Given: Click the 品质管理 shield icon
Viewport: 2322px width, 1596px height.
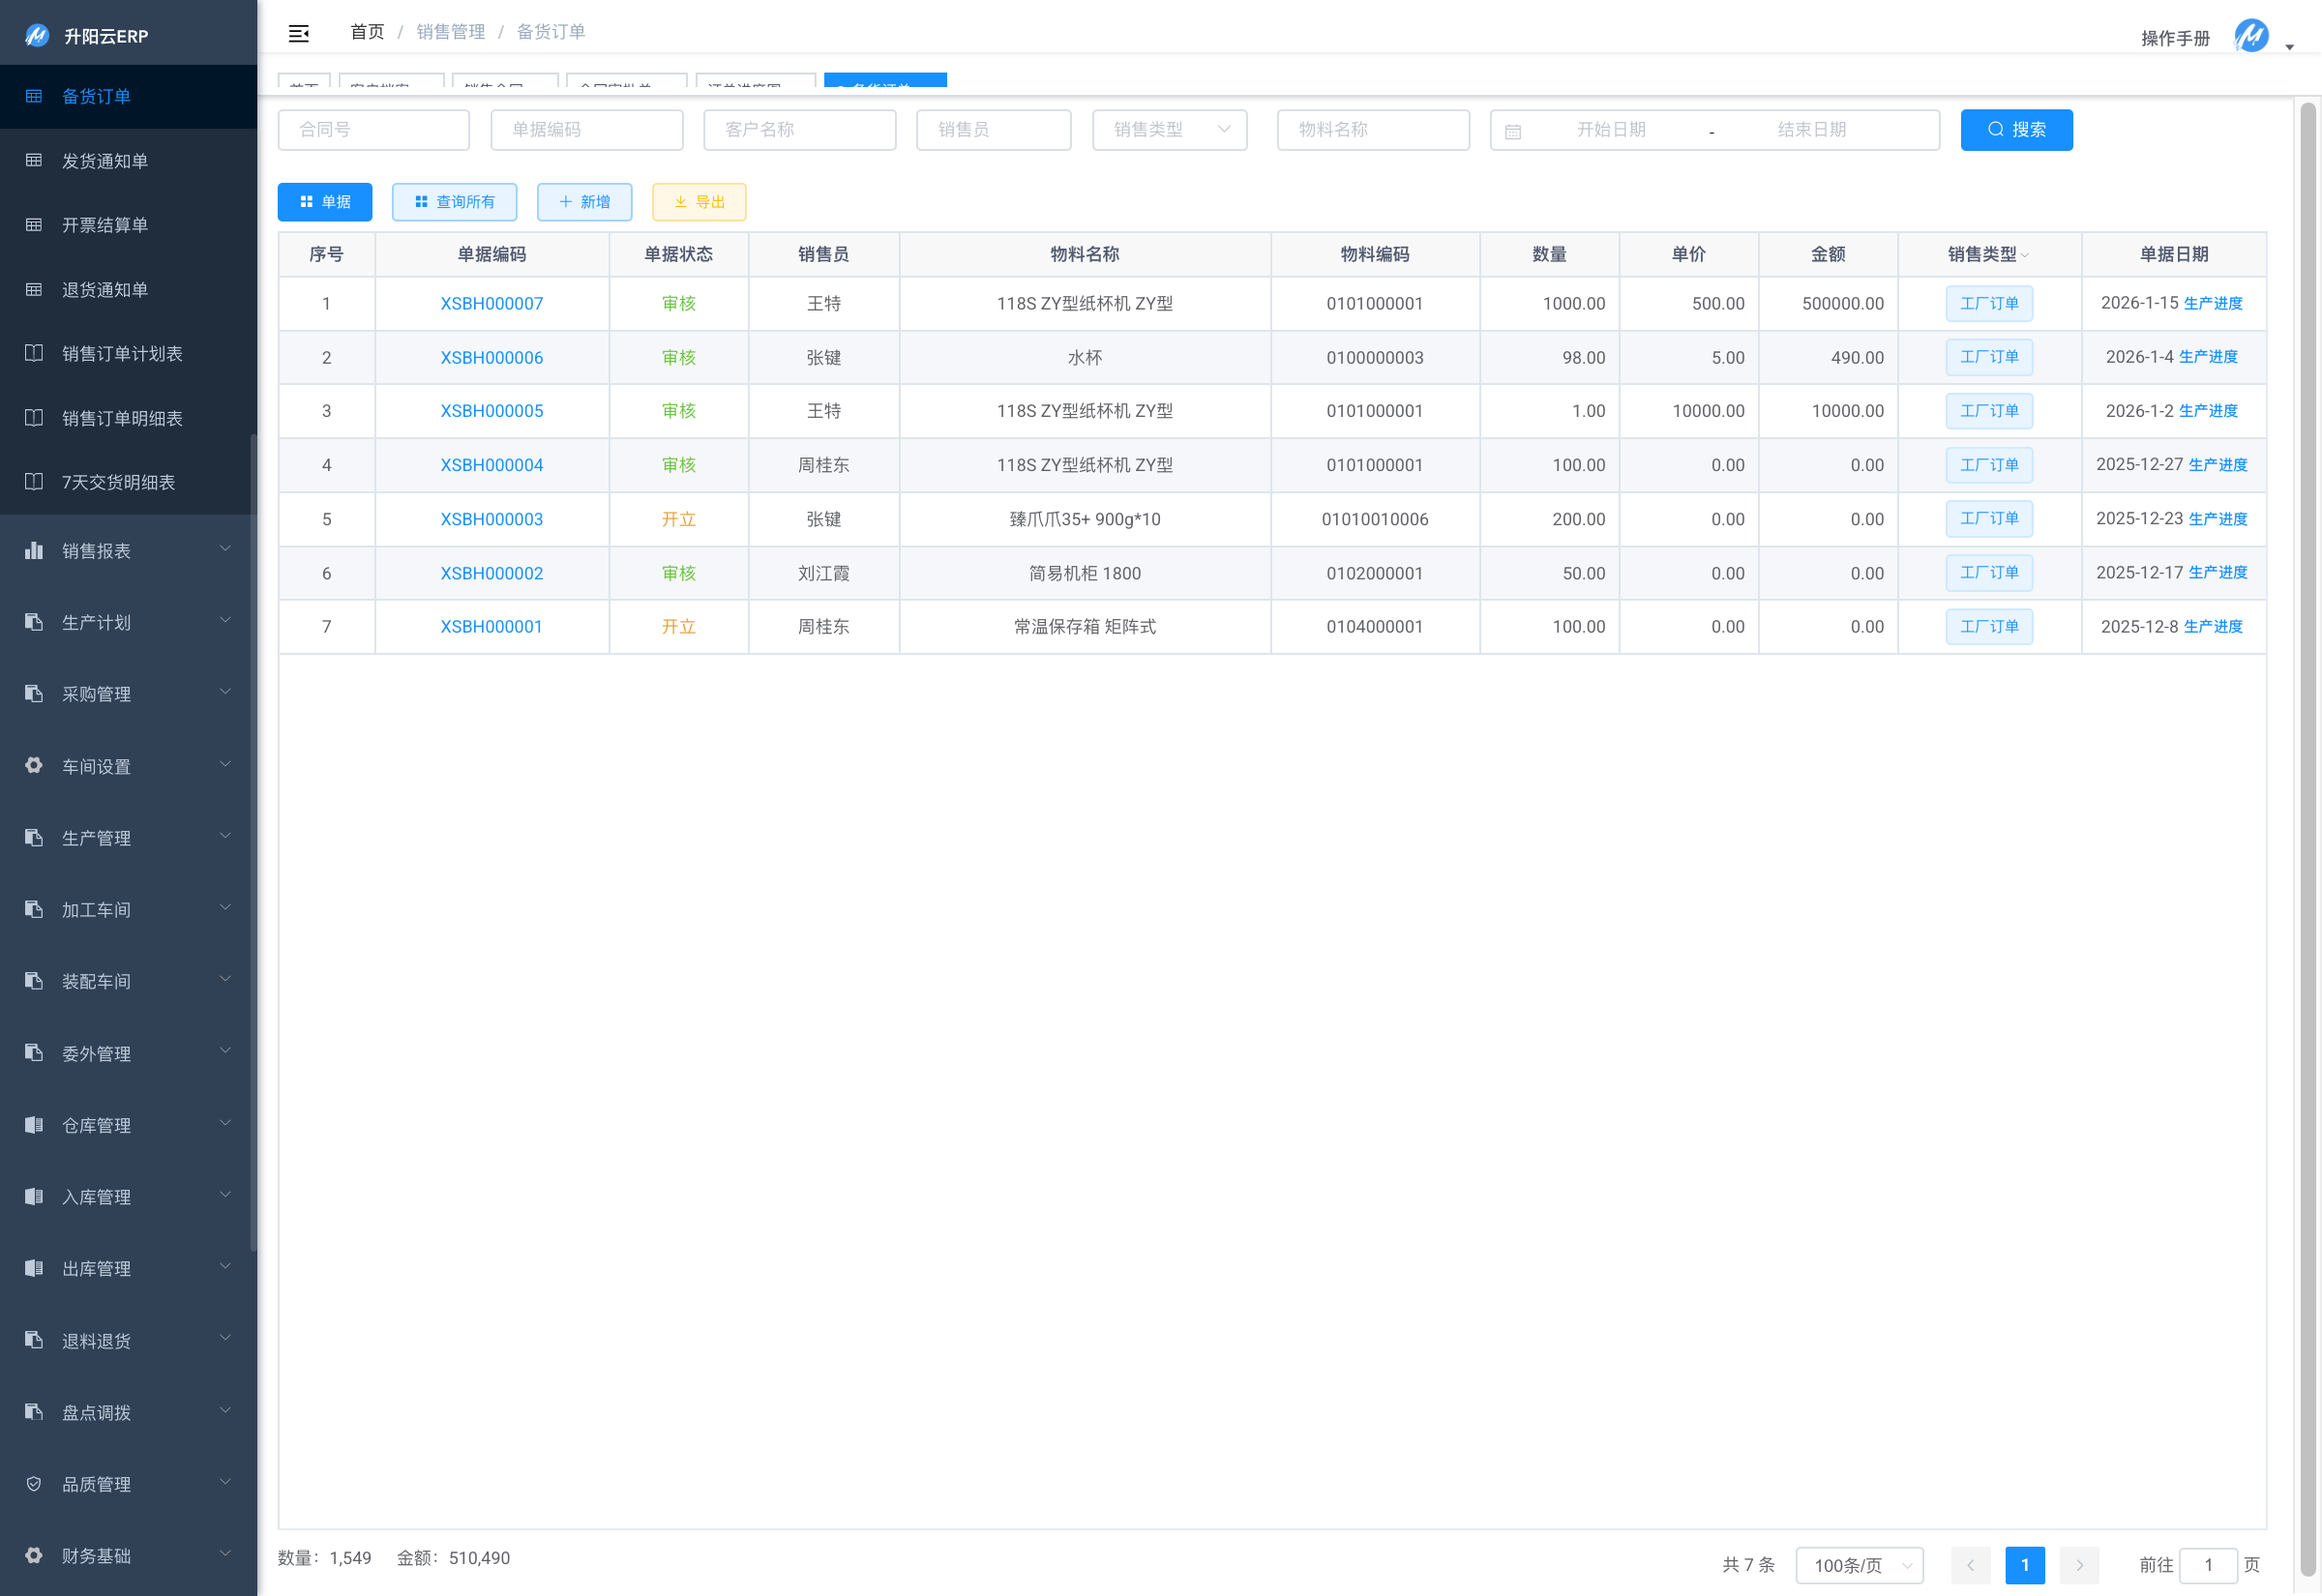Looking at the screenshot, I should 34,1484.
